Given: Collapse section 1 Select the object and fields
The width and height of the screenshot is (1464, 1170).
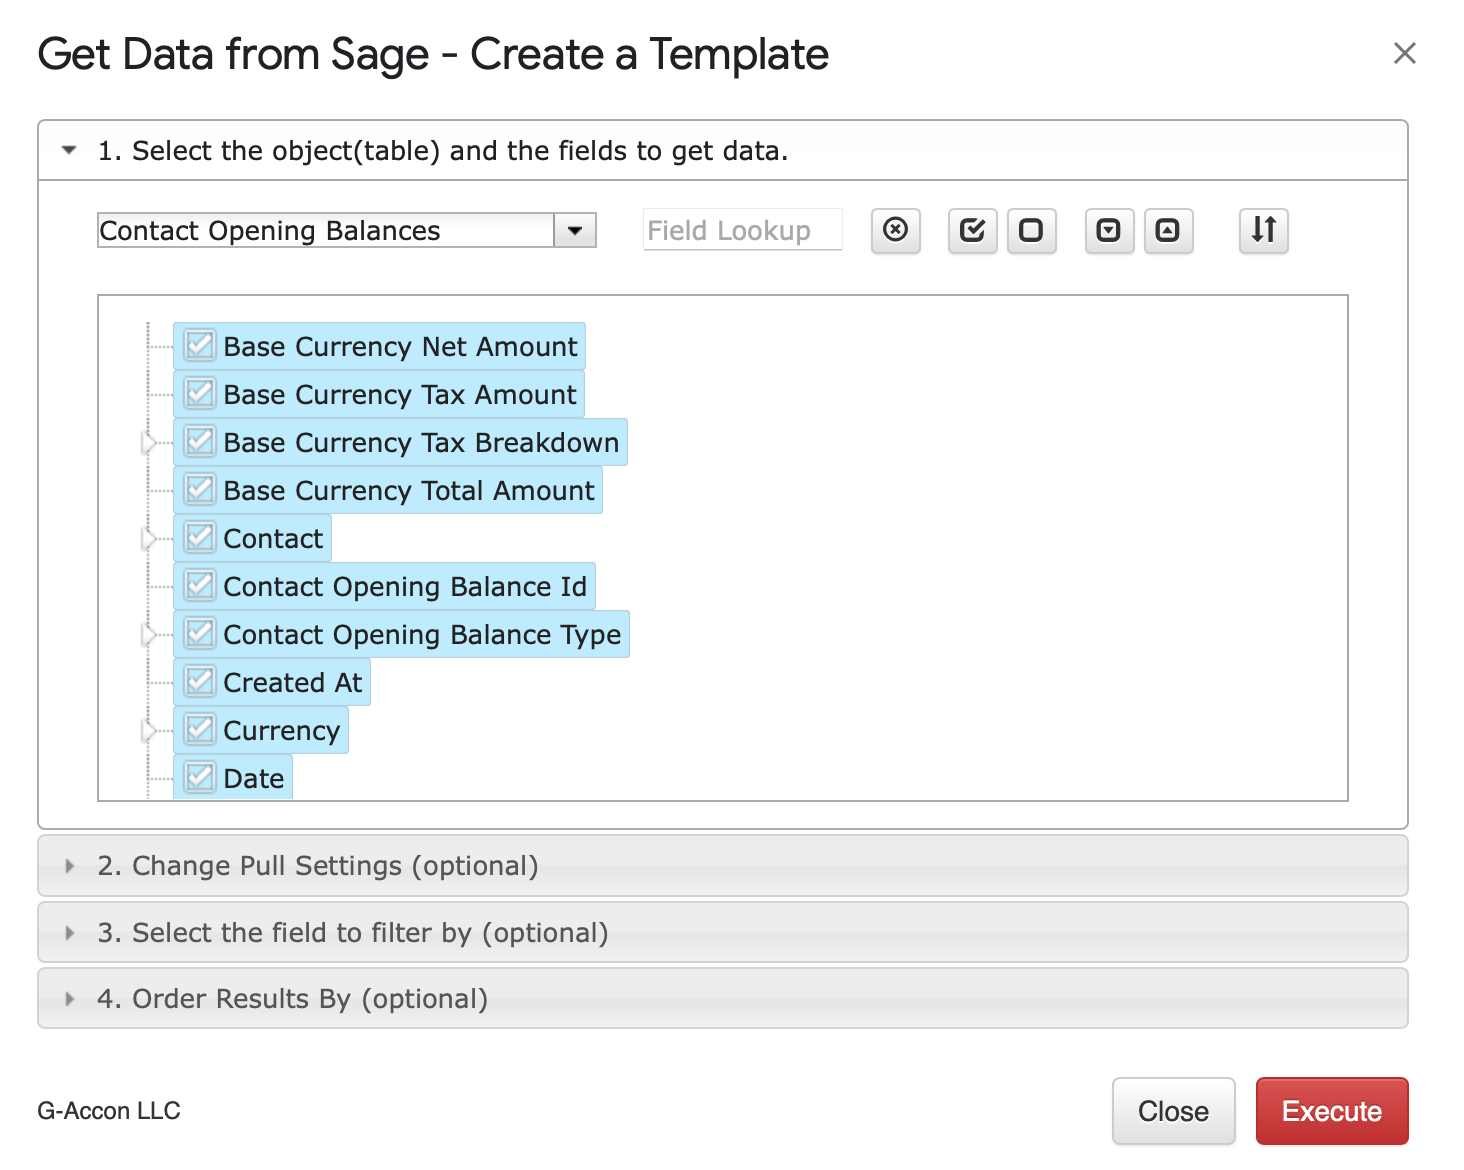Looking at the screenshot, I should click(722, 151).
